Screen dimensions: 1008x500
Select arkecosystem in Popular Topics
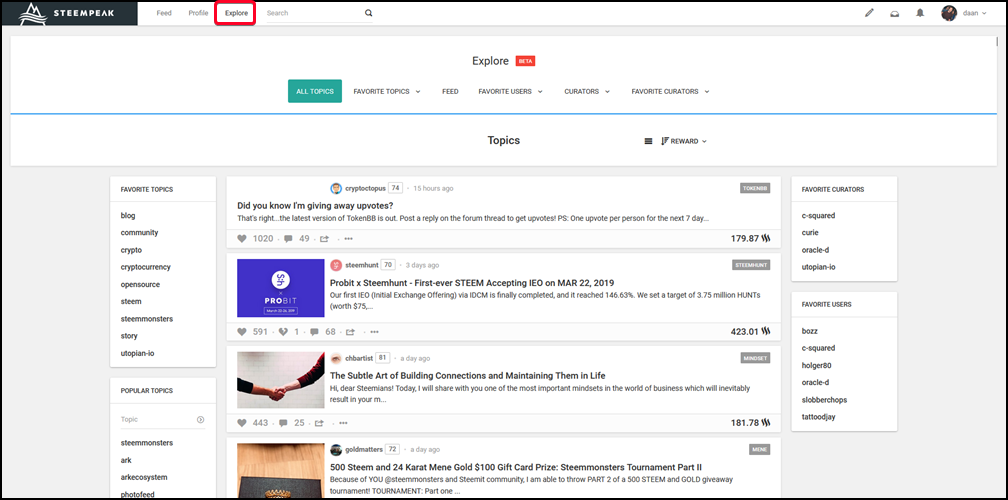pos(144,478)
